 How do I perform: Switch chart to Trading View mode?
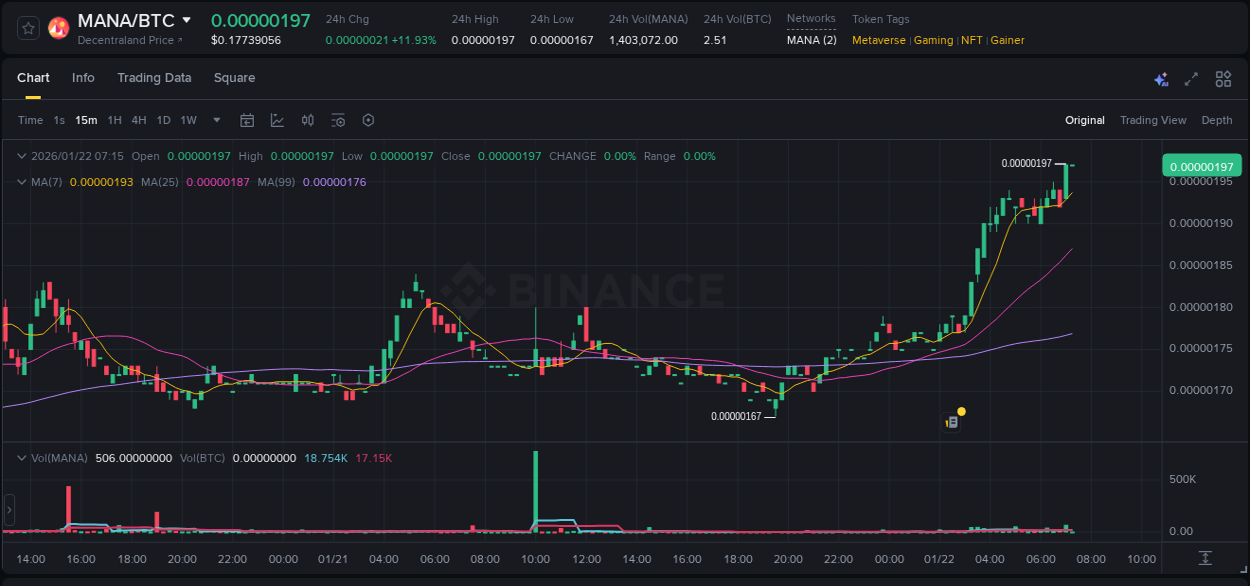pos(1153,120)
